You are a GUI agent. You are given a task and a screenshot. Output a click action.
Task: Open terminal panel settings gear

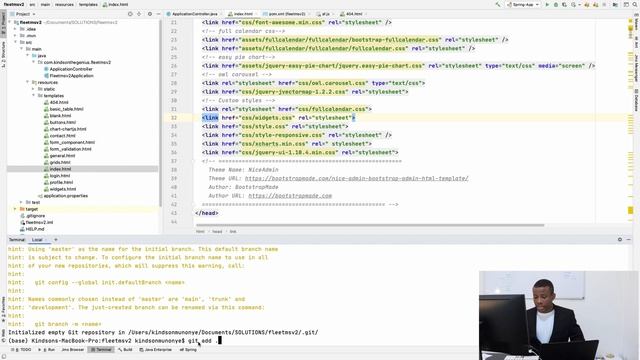(620, 240)
